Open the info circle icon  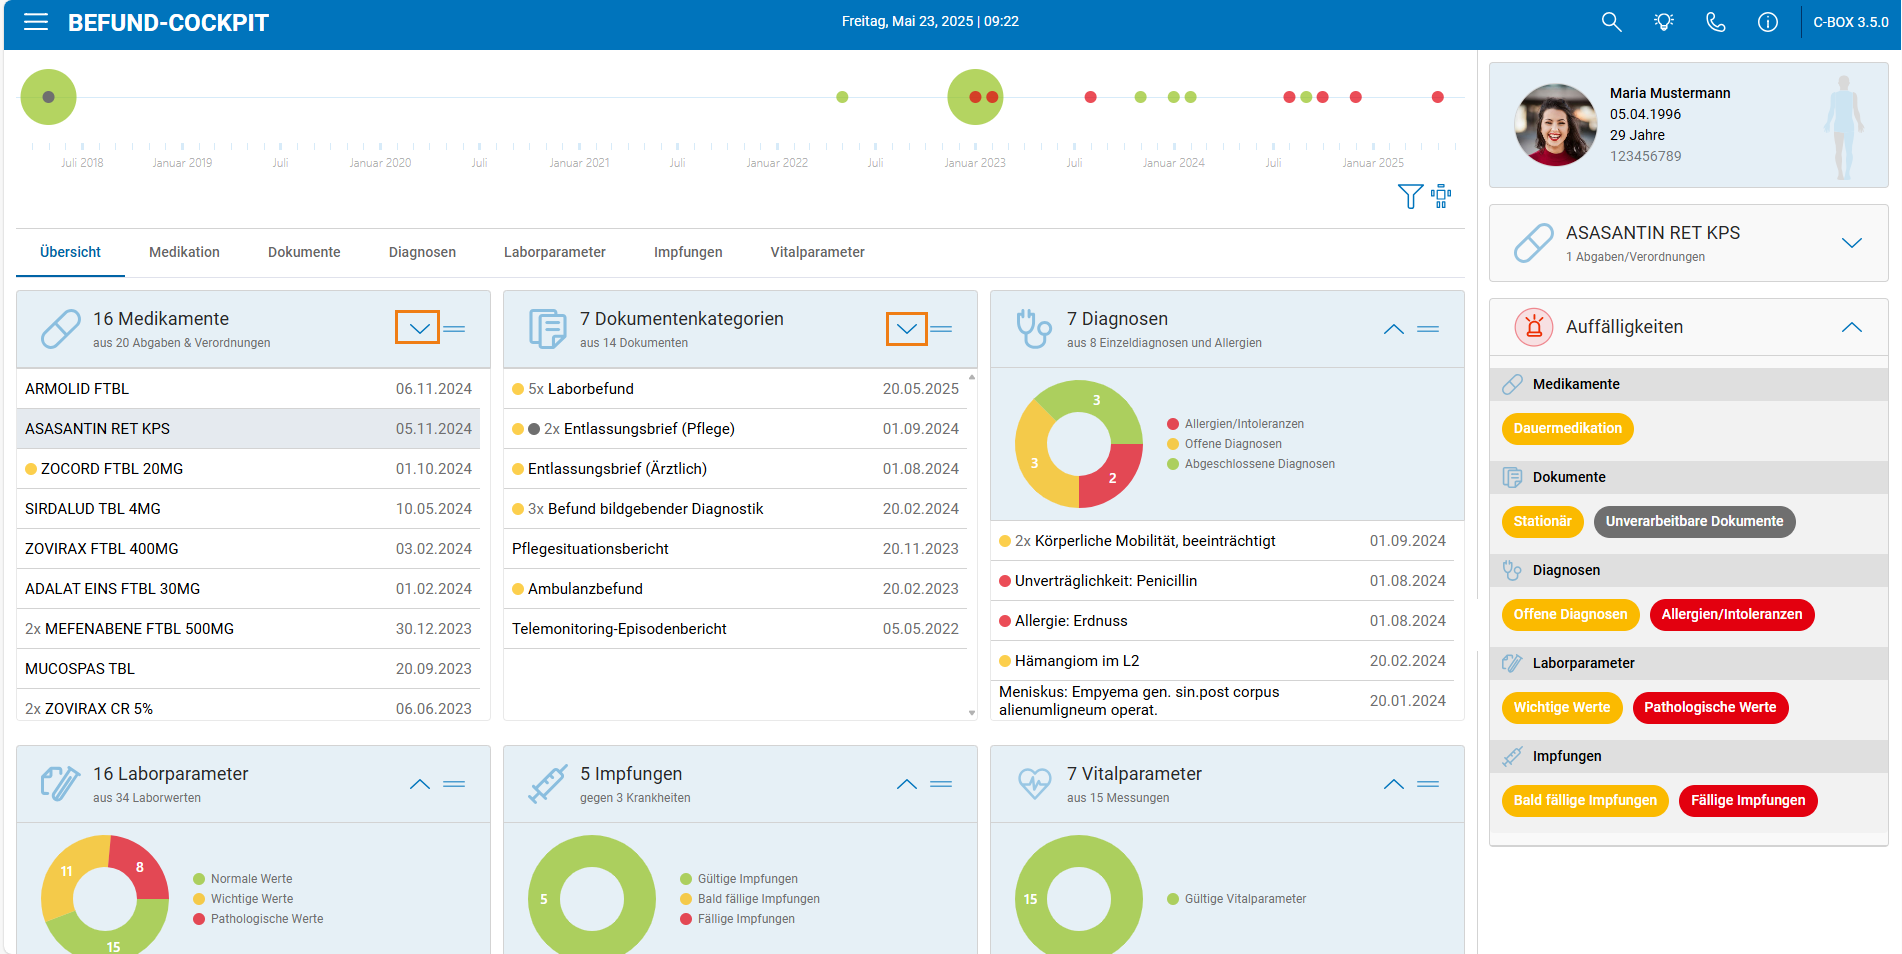tap(1768, 22)
